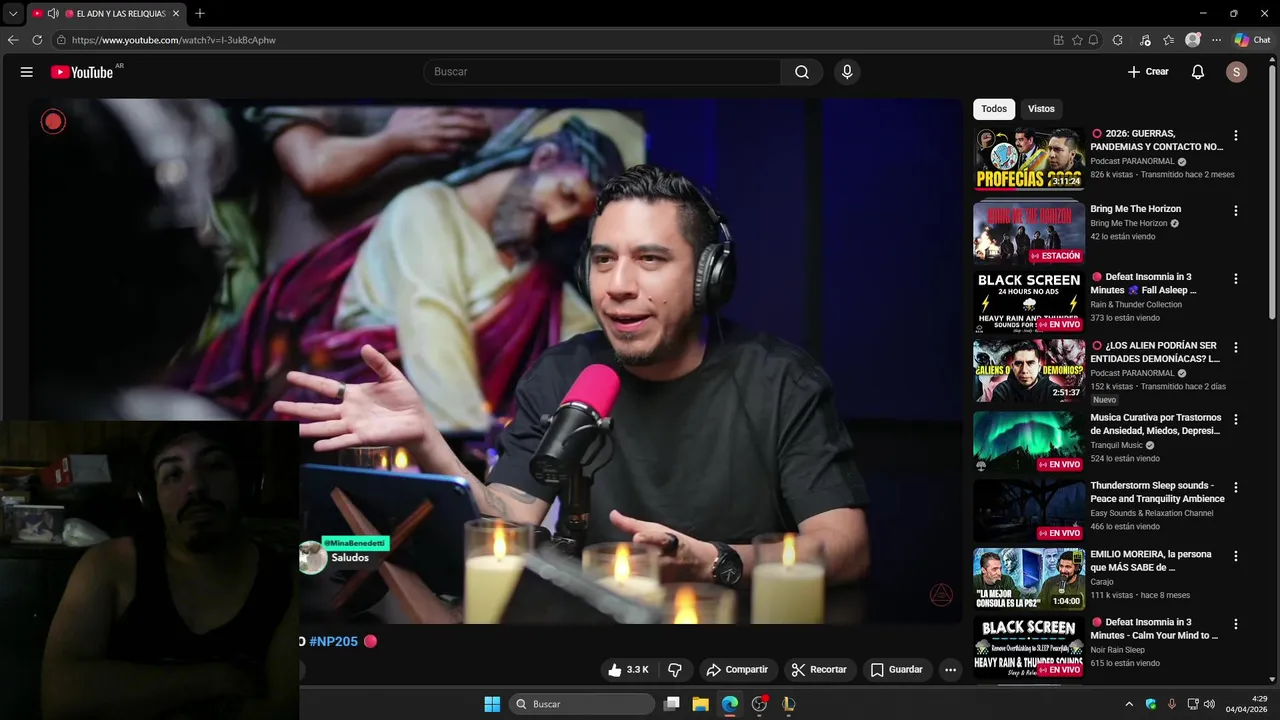Open the YouTube guide hamburger menu
The image size is (1280, 720).
click(x=27, y=72)
